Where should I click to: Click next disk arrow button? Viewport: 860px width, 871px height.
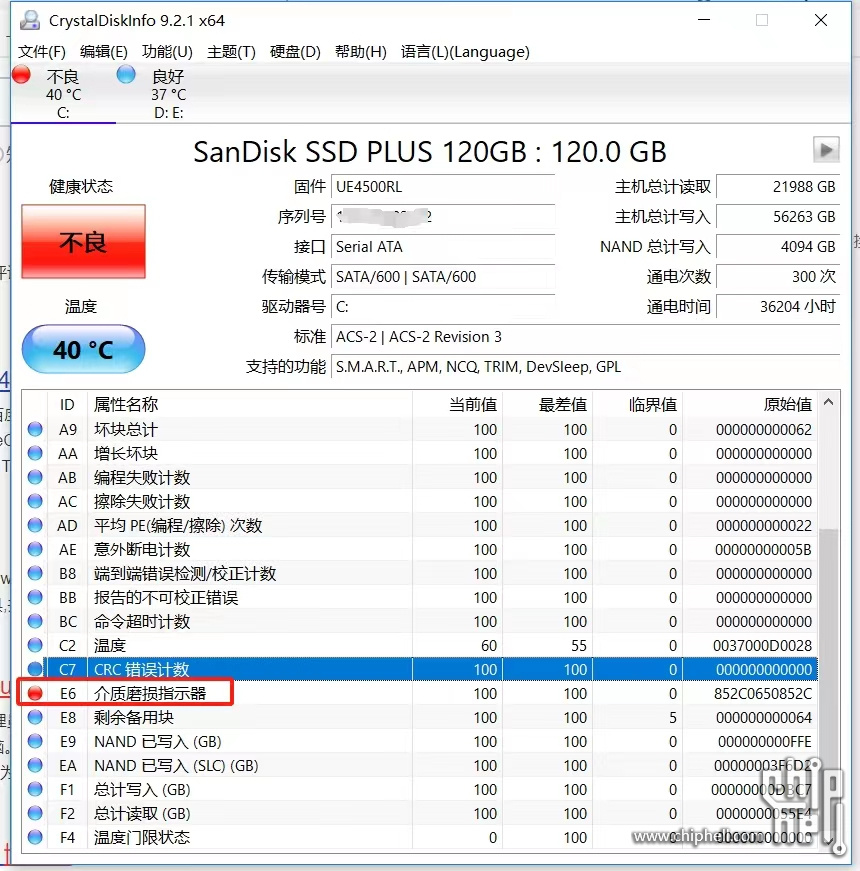click(825, 150)
